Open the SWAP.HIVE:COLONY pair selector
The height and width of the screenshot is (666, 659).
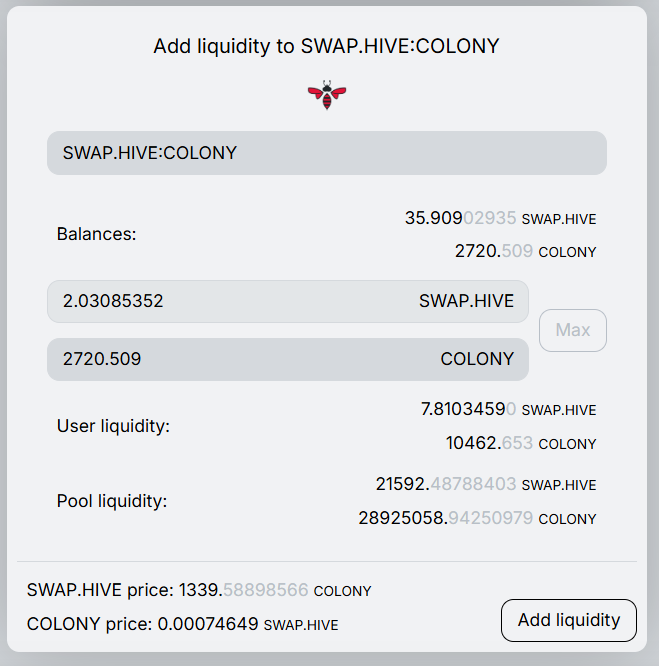326,153
